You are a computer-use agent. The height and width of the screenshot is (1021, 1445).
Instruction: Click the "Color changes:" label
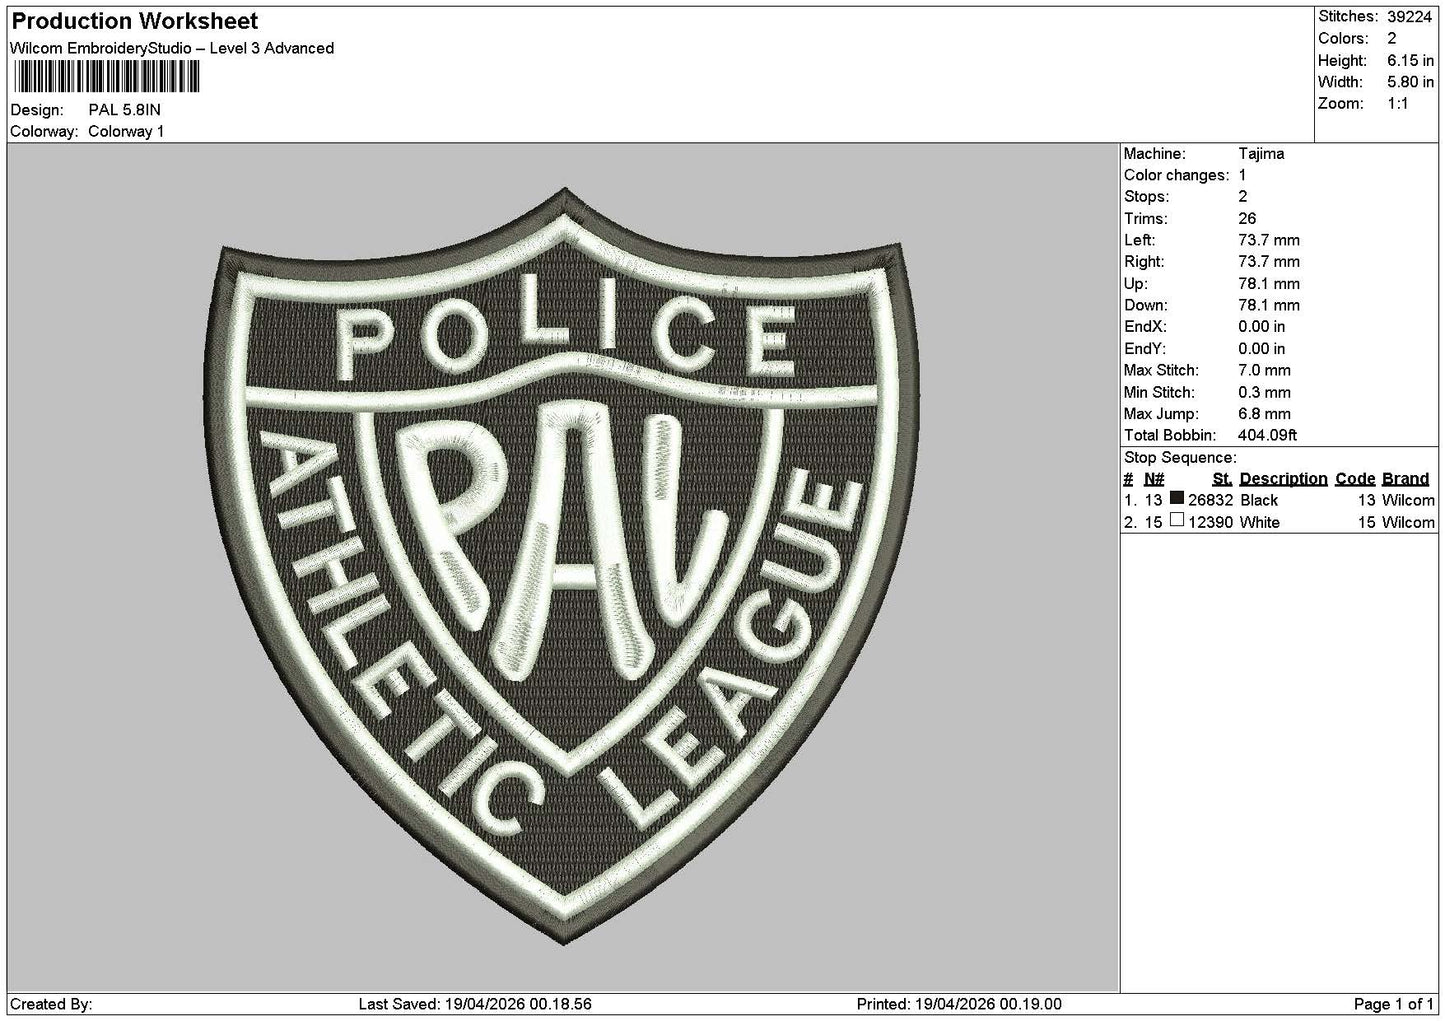1177,175
